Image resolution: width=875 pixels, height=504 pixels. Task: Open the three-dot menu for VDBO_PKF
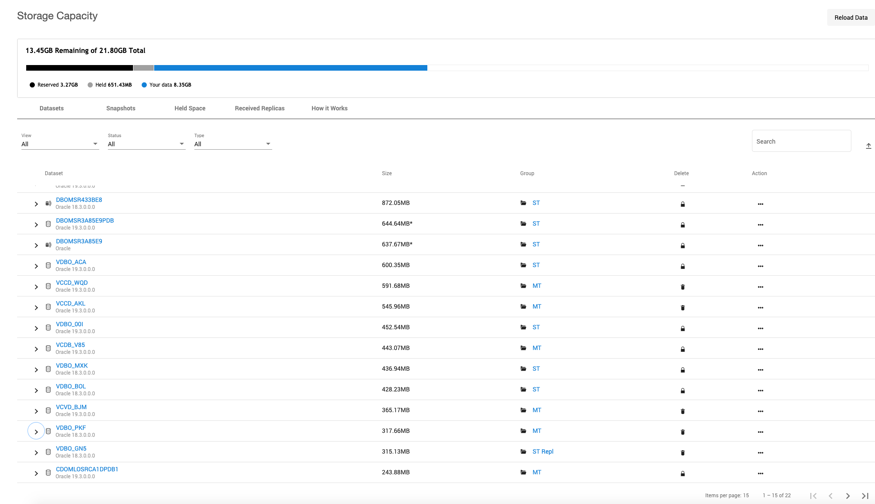760,432
